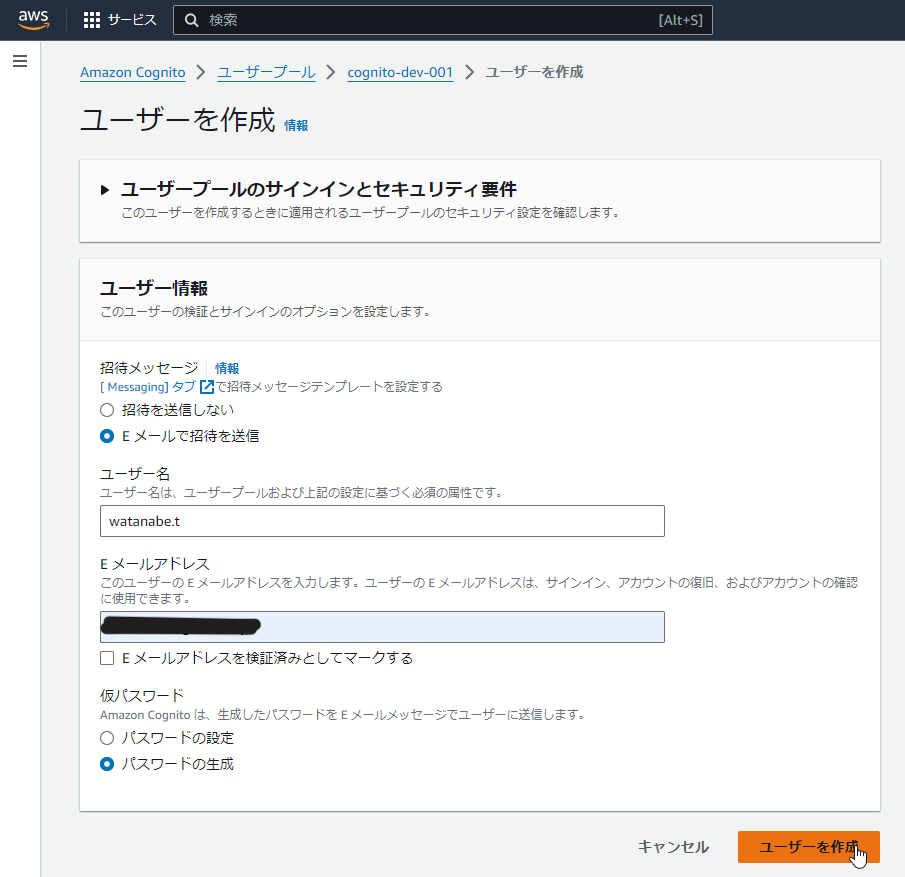Click the Eメールアドレス input field
This screenshot has height=877, width=905.
tap(382, 627)
